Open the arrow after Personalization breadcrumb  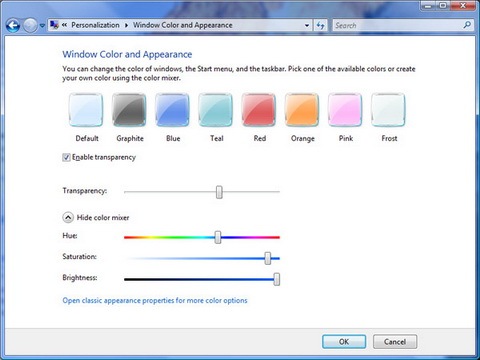pos(126,25)
